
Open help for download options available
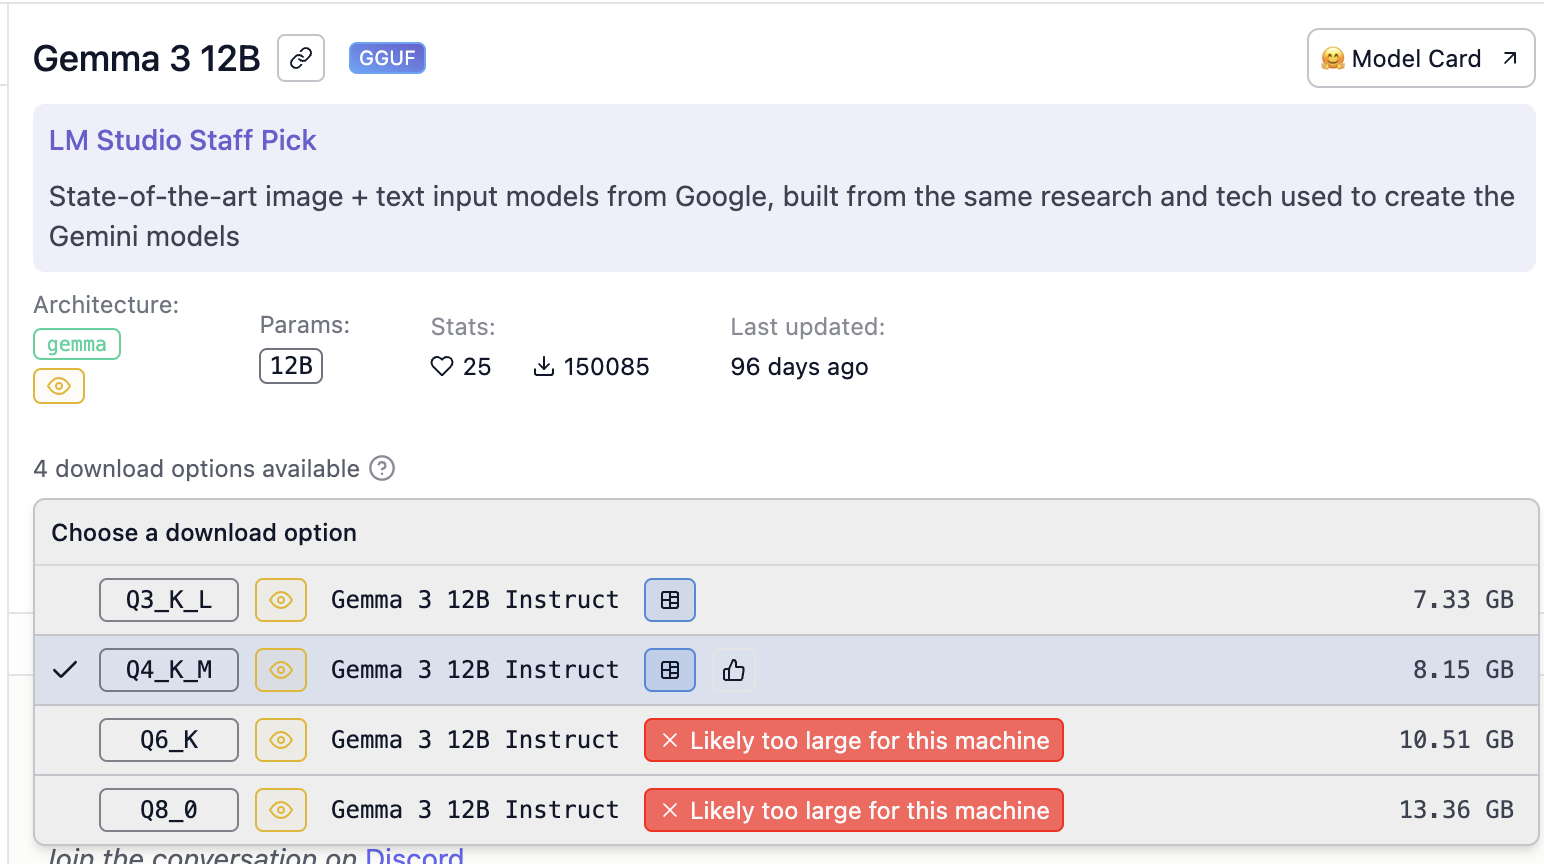[x=382, y=468]
